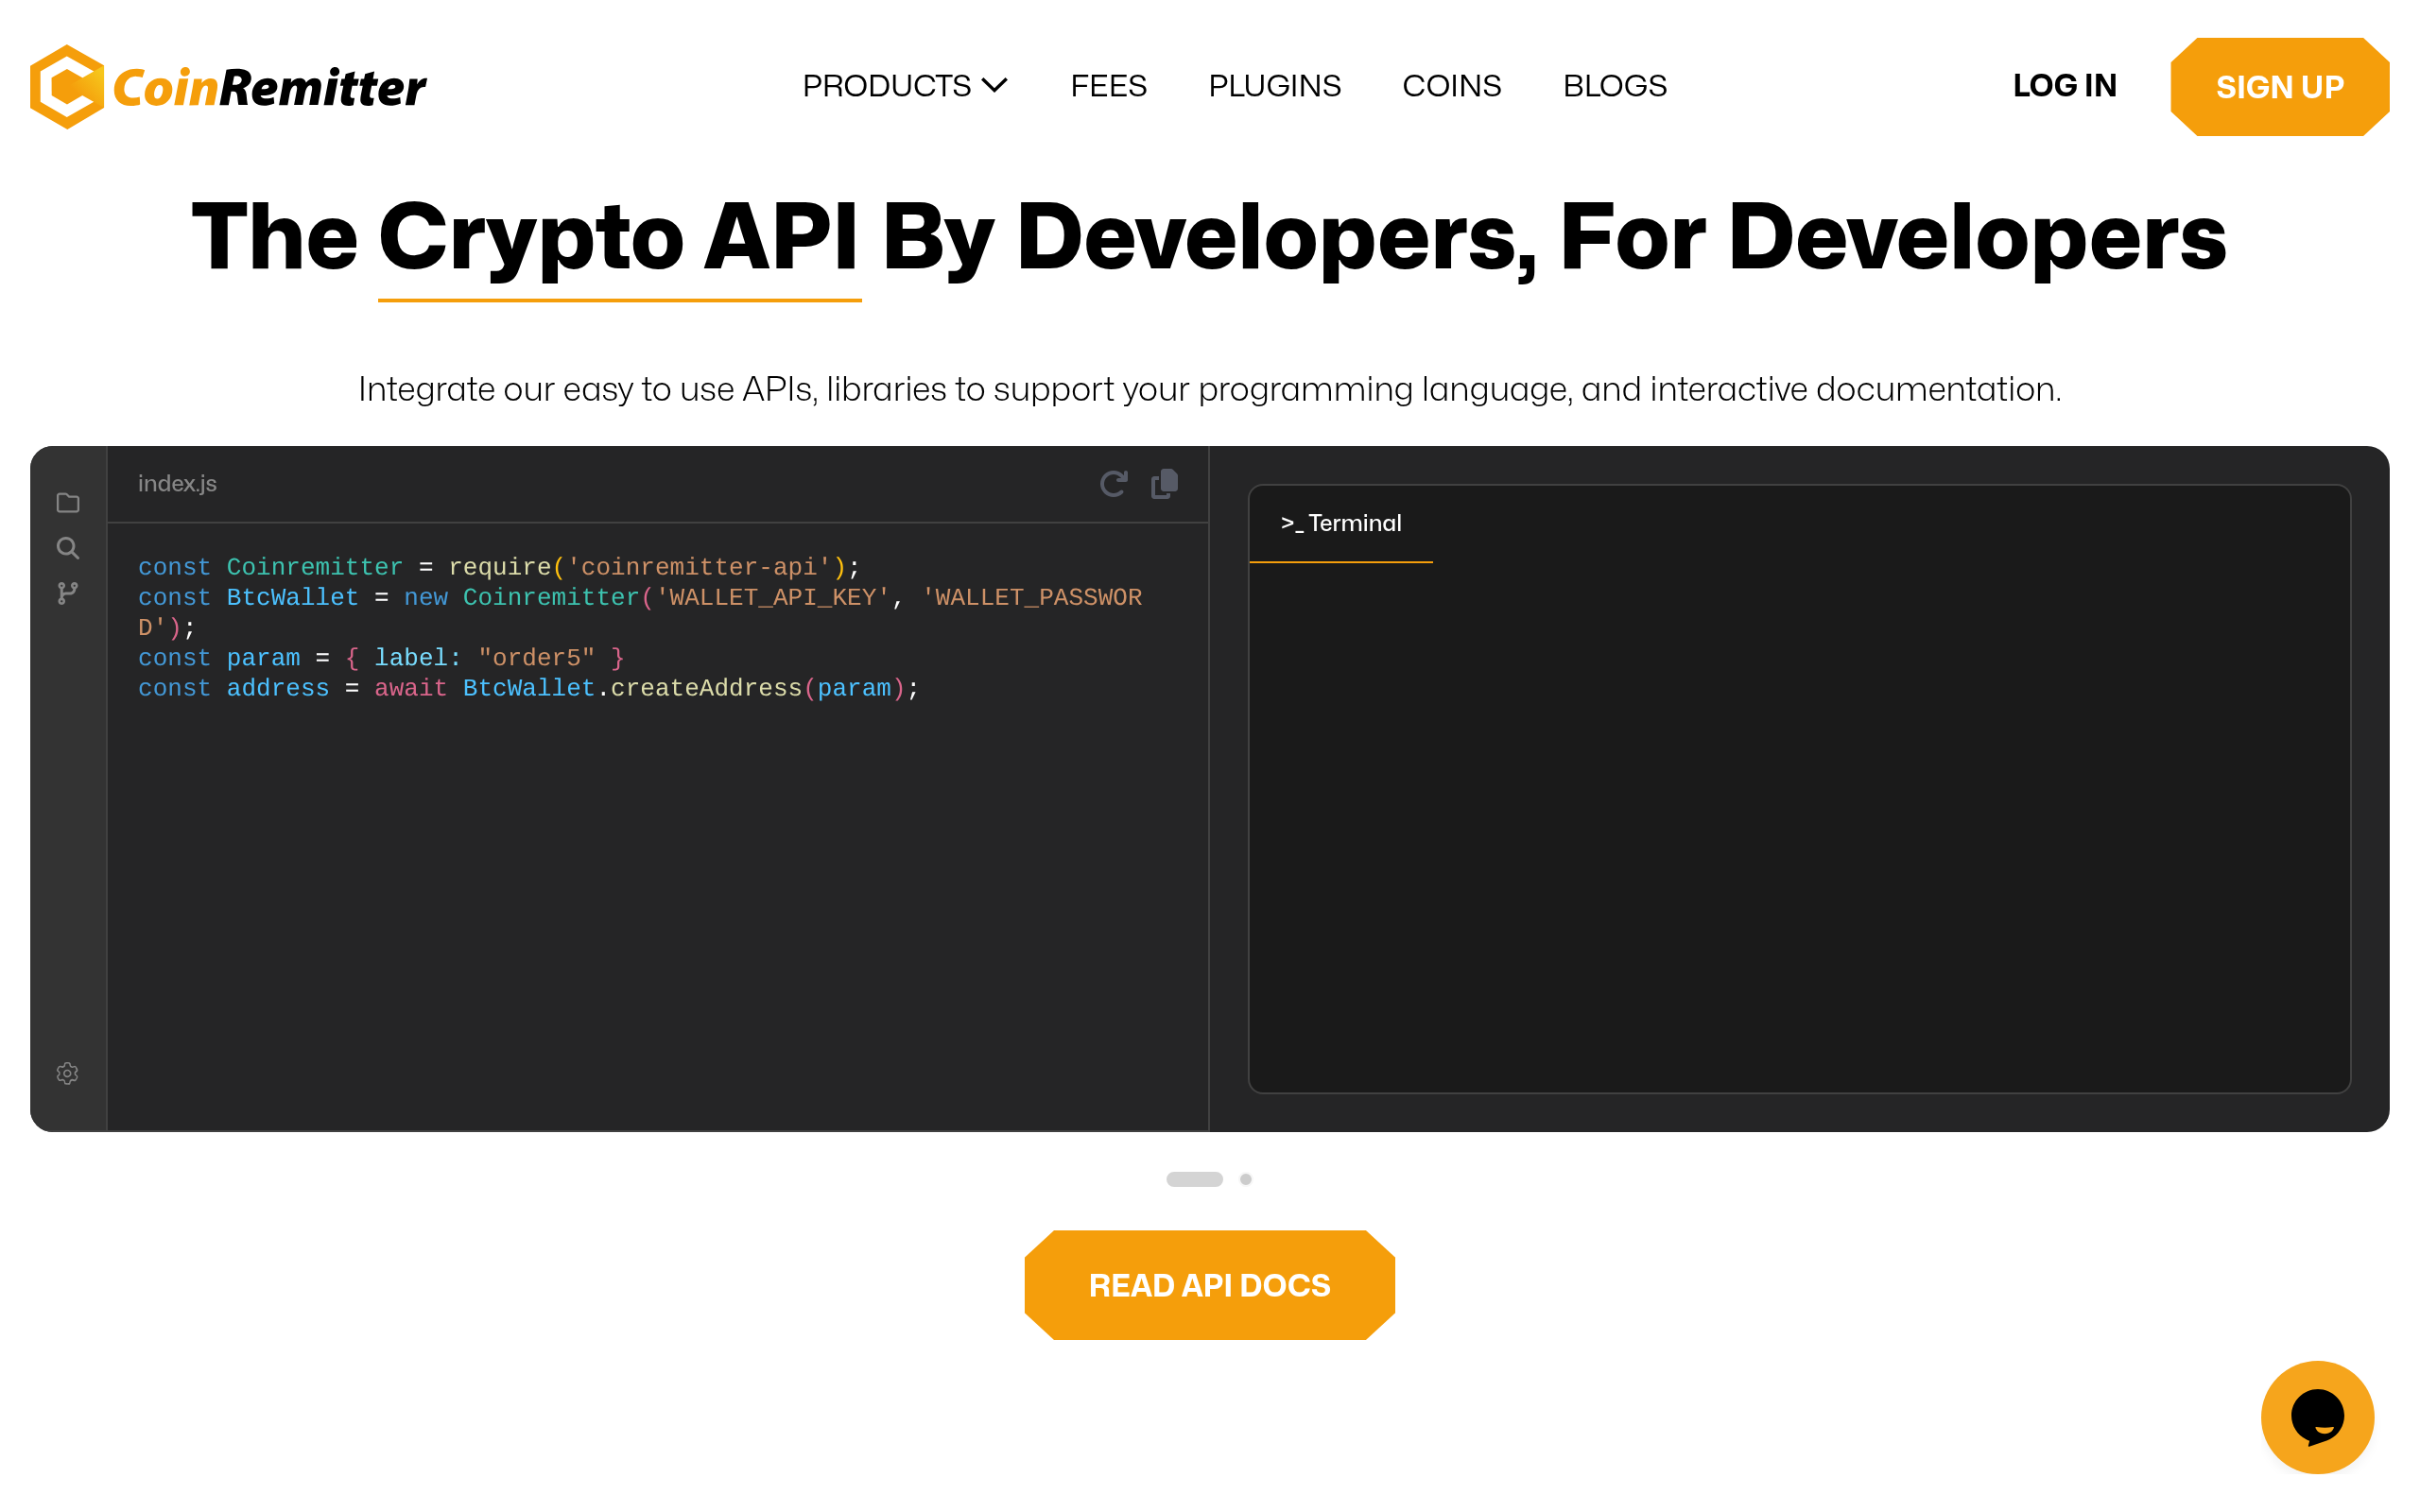
Task: Expand the Products dropdown menu
Action: tap(904, 86)
